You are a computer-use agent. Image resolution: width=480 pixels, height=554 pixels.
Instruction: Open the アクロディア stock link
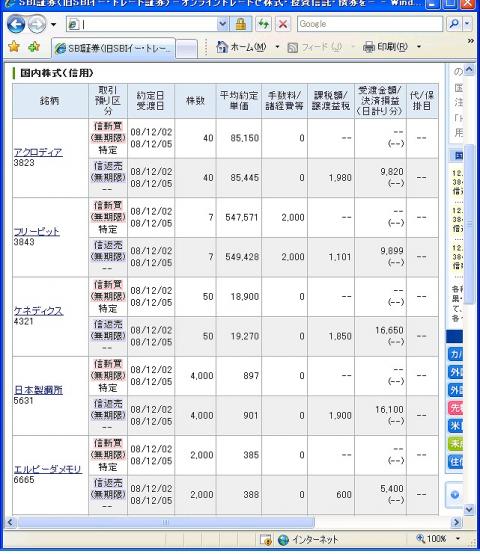[x=38, y=152]
